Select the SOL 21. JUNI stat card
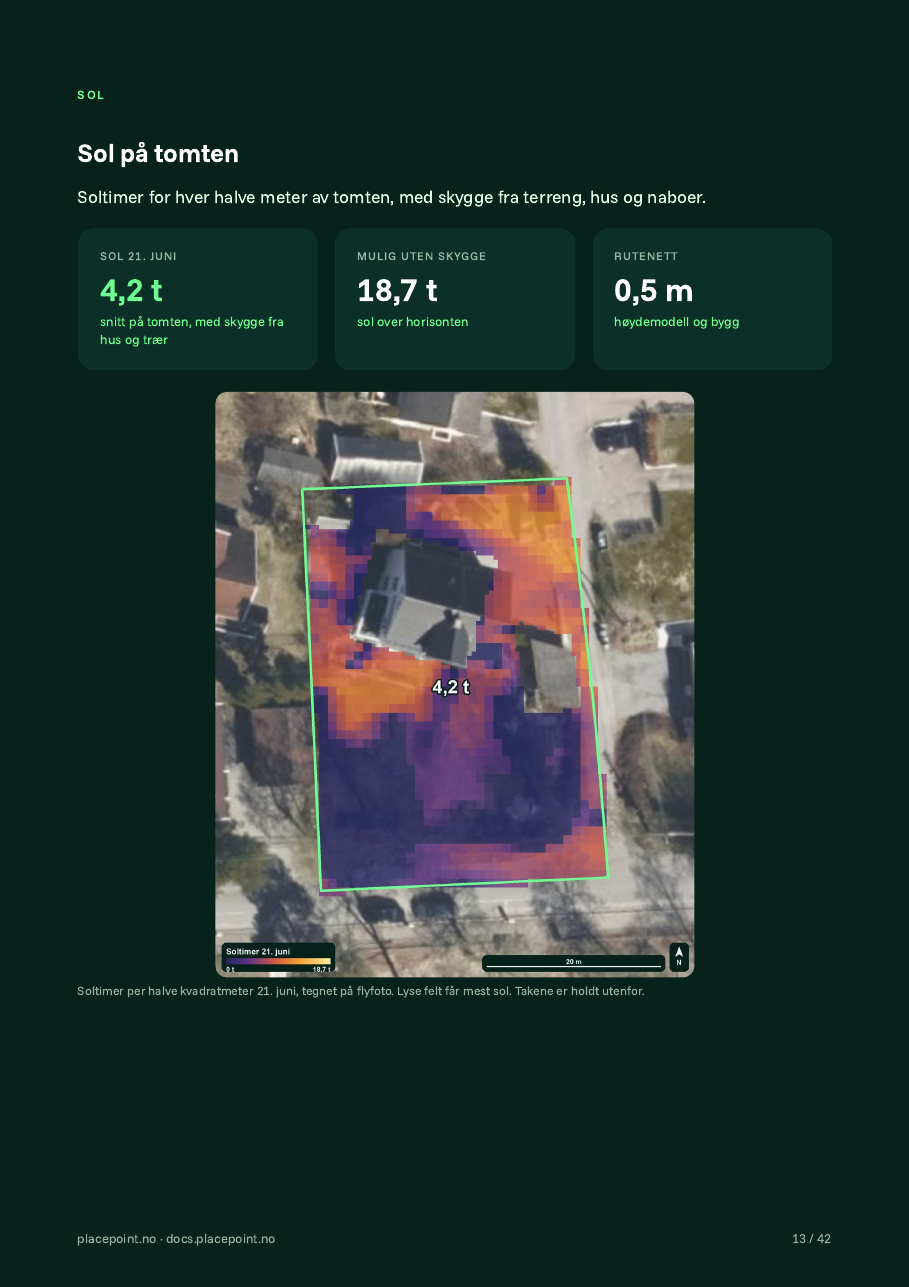This screenshot has height=1287, width=909. coord(197,299)
